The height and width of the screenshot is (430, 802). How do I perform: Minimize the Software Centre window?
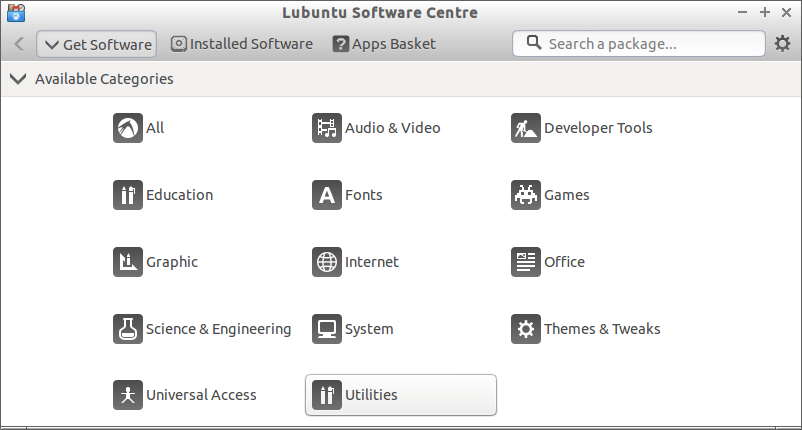[742, 12]
